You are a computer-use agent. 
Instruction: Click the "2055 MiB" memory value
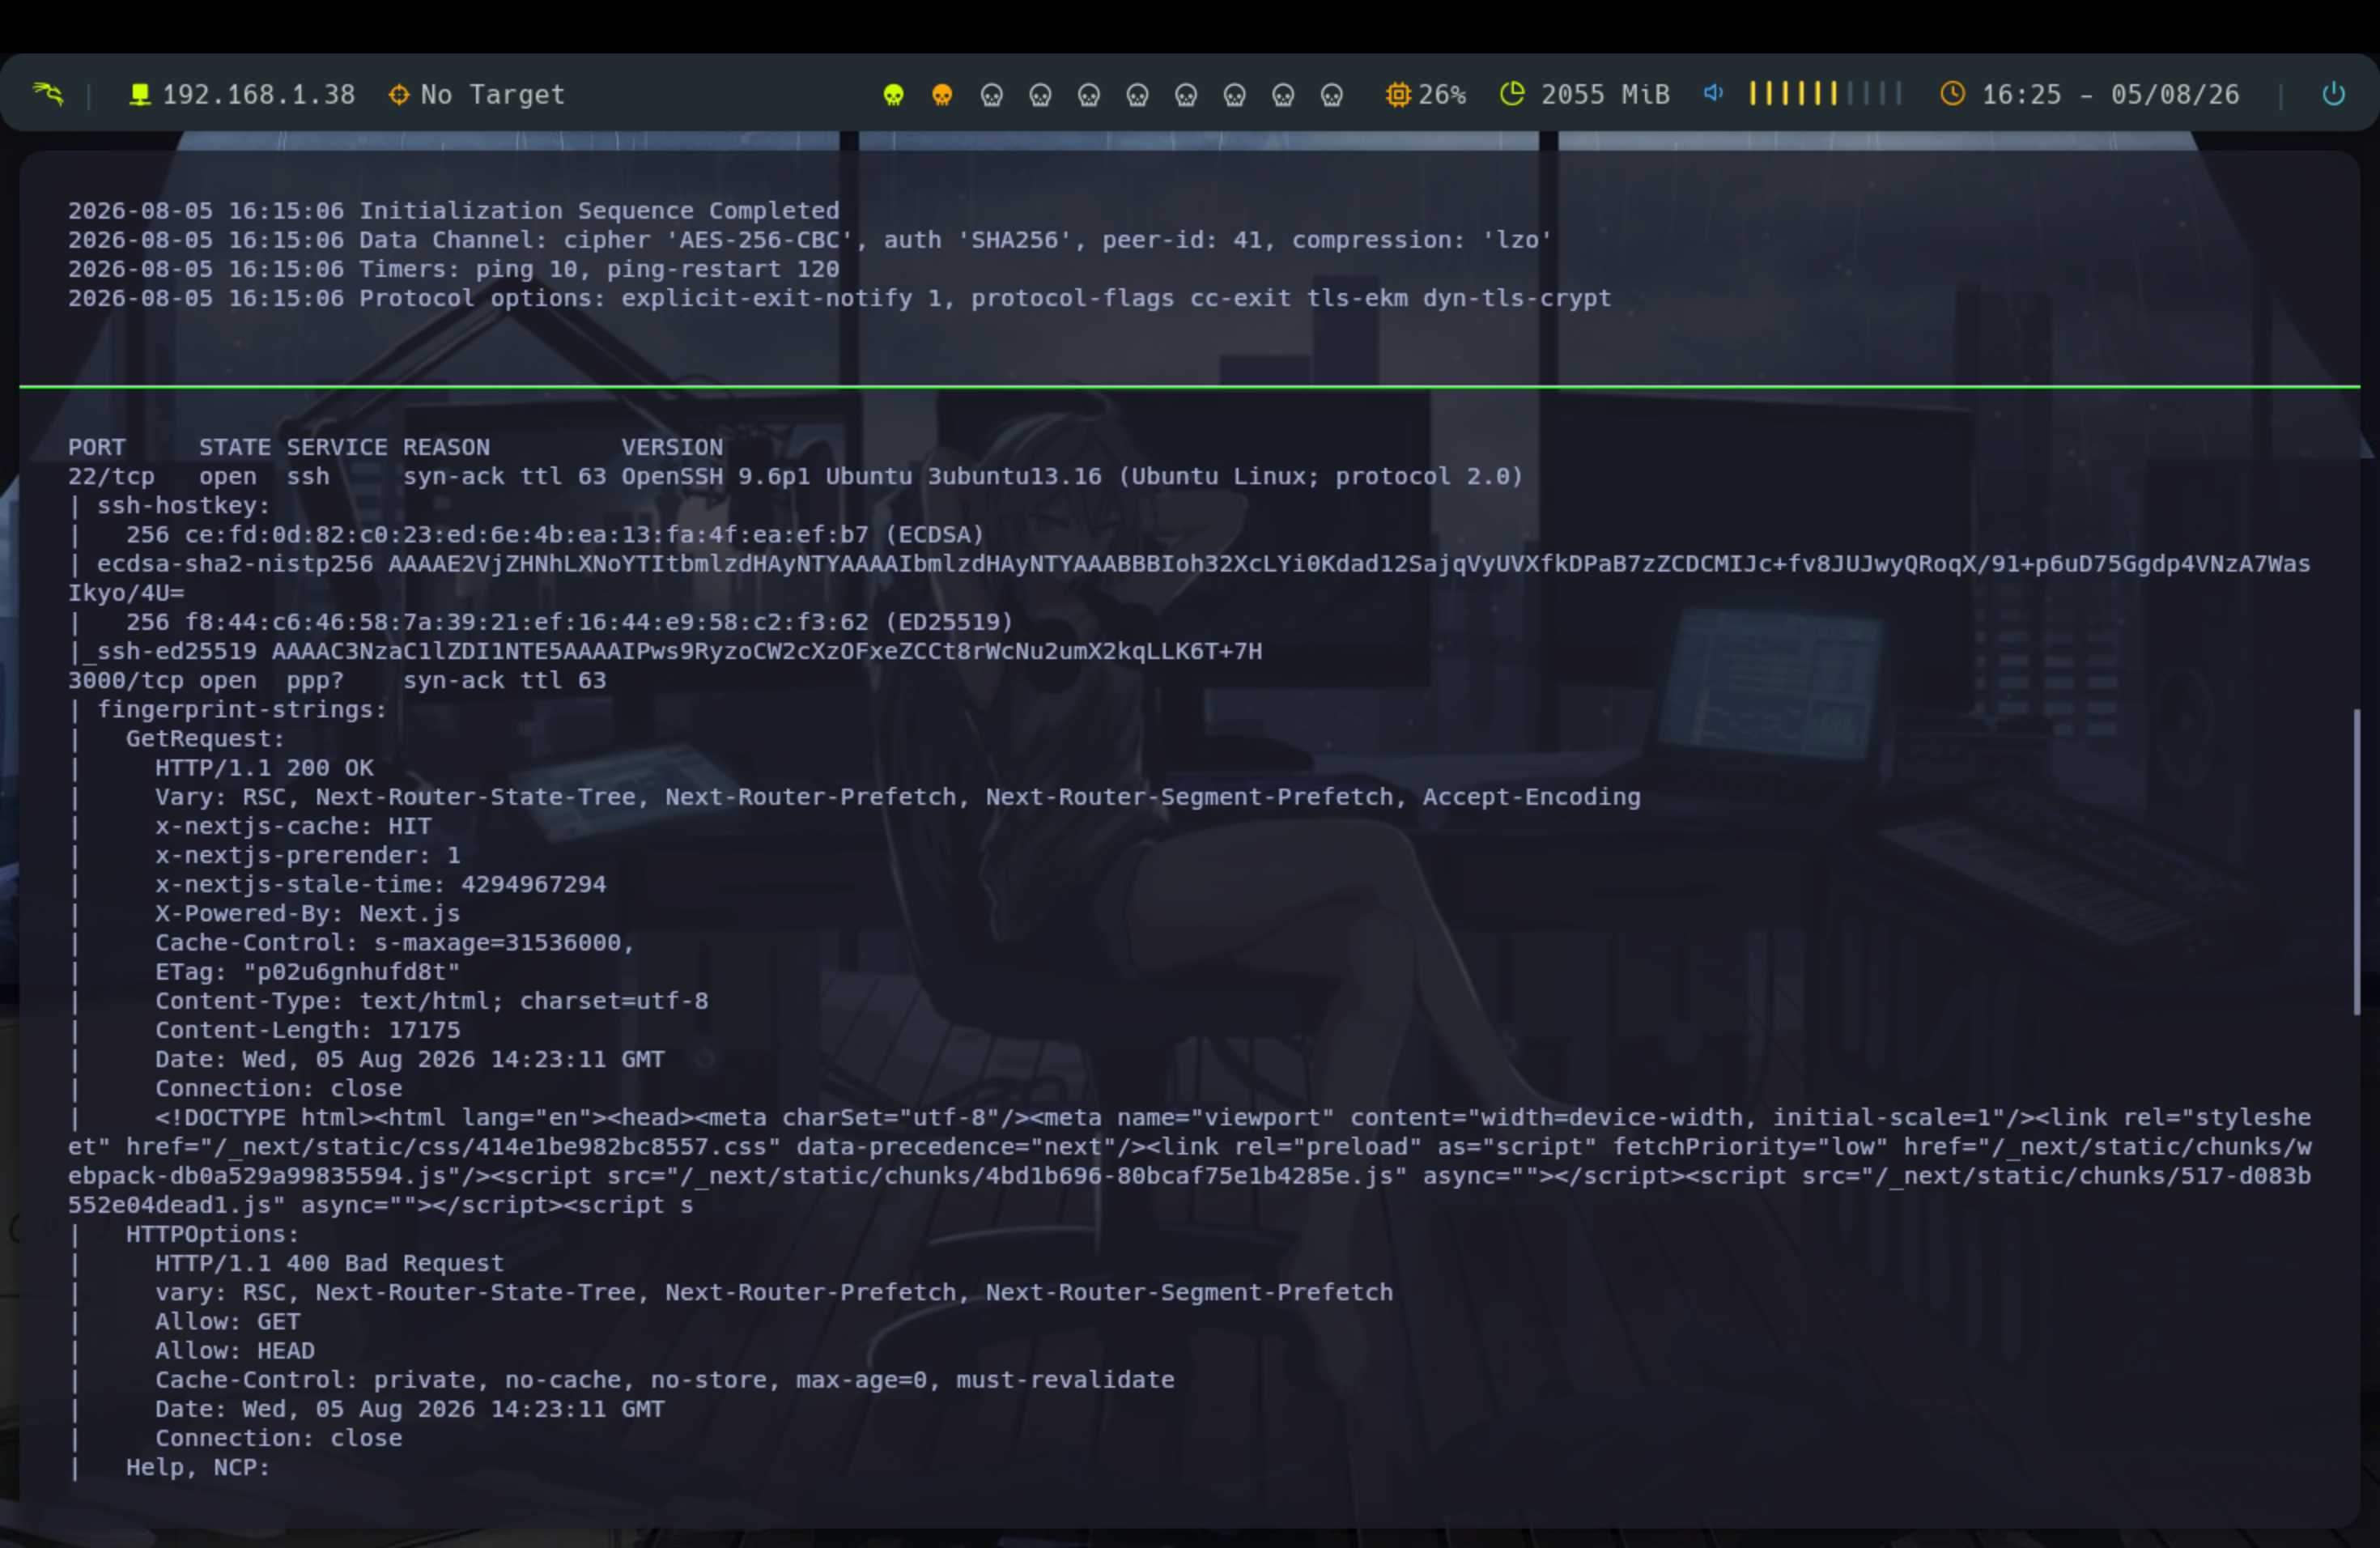[1605, 95]
